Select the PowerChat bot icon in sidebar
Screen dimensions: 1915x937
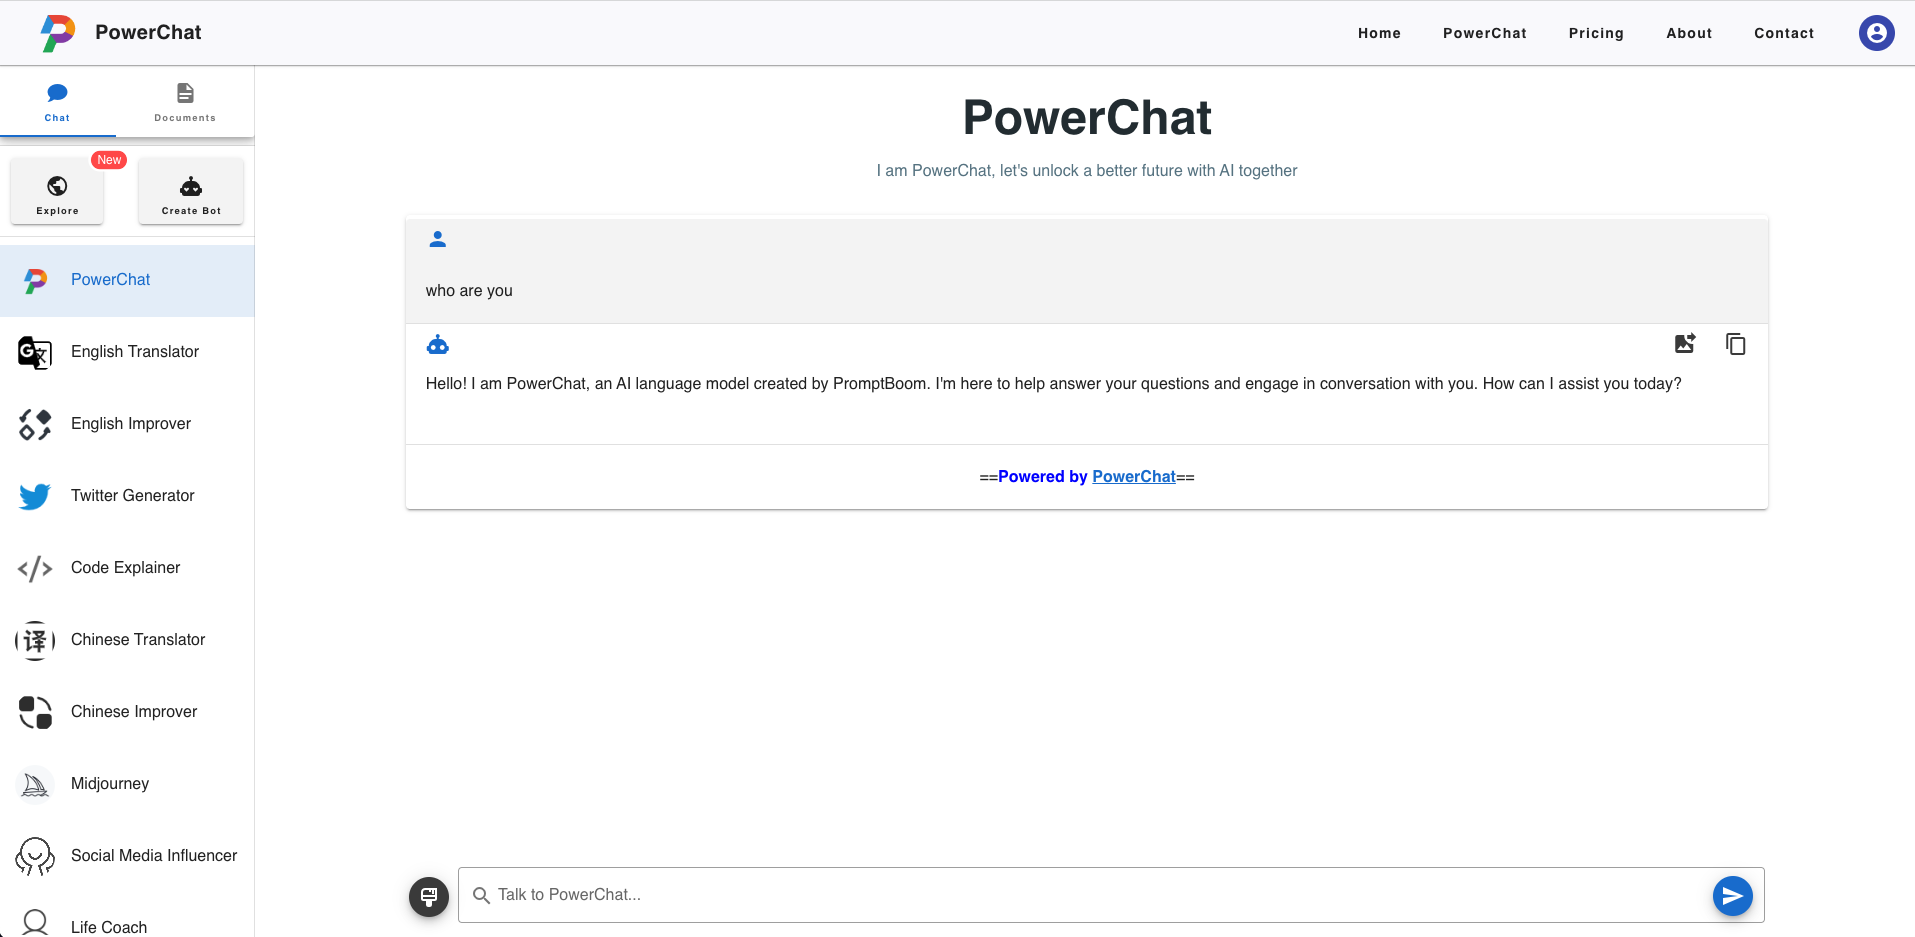[x=35, y=281]
